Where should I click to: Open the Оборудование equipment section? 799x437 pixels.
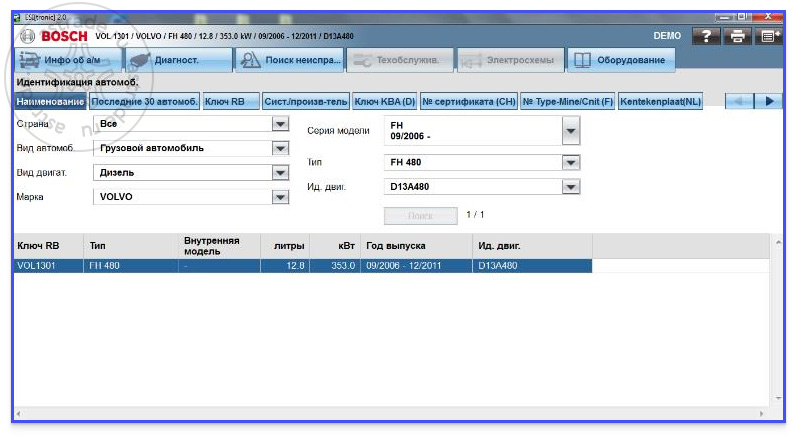tap(621, 60)
